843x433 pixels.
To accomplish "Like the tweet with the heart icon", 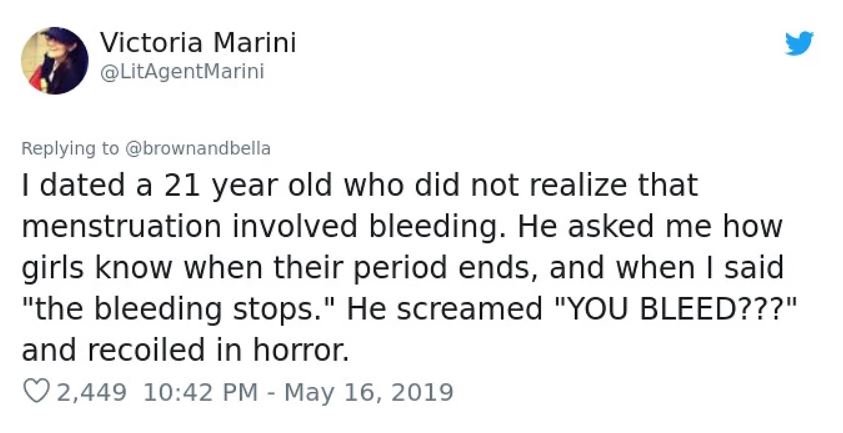I will coord(35,391).
